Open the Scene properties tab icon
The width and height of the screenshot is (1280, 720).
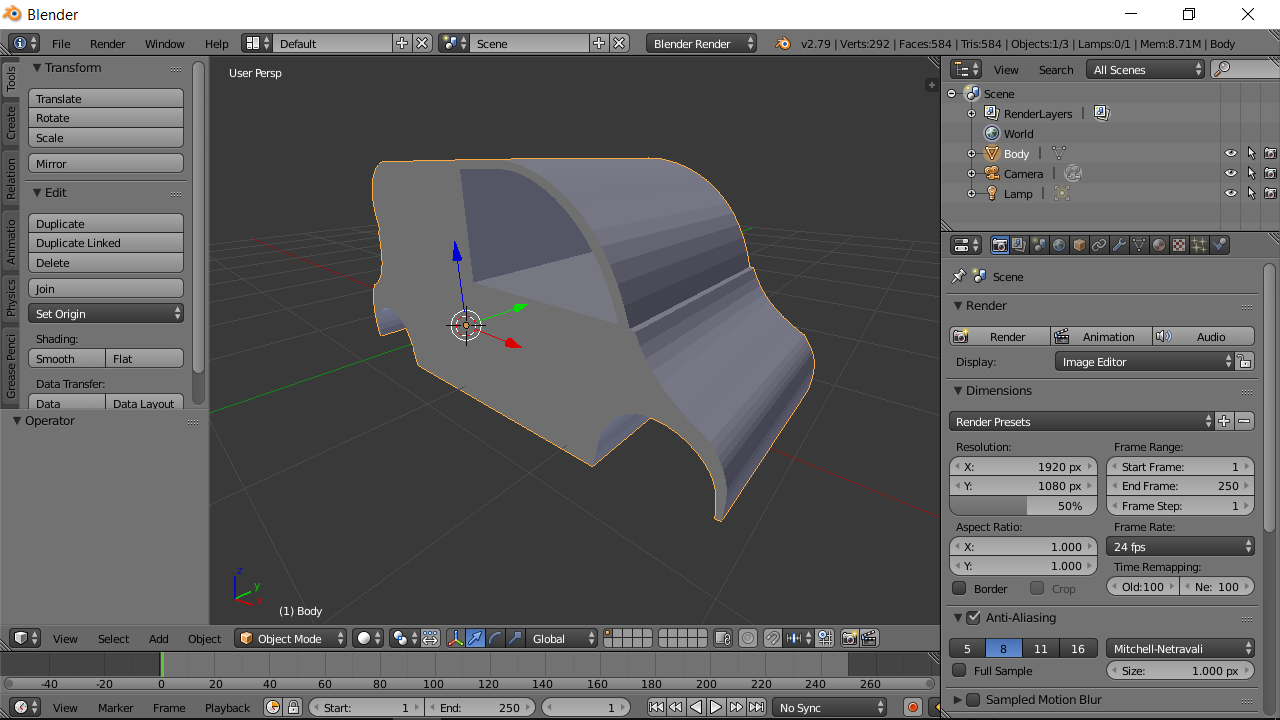(x=1039, y=245)
